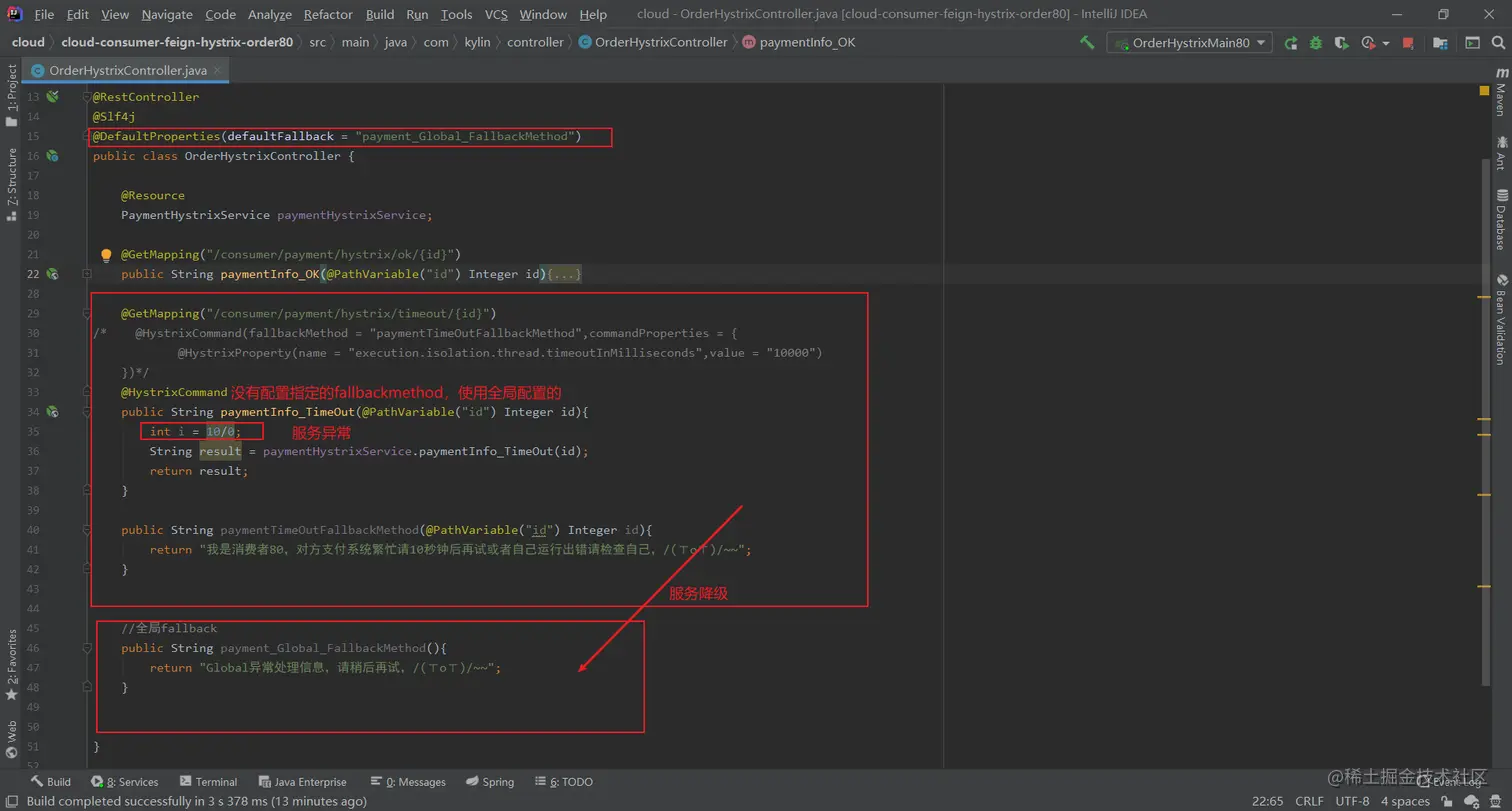Click the lightbulb intention icon on line 21
This screenshot has width=1512, height=811.
(x=107, y=255)
